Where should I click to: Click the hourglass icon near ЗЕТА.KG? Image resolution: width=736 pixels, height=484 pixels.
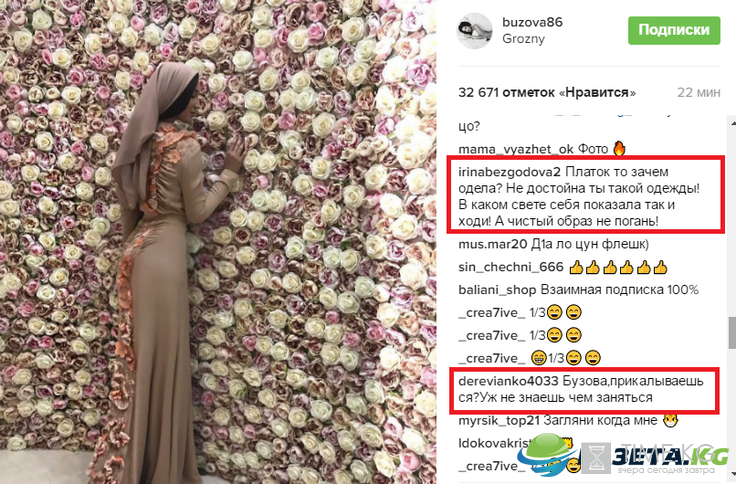click(596, 458)
